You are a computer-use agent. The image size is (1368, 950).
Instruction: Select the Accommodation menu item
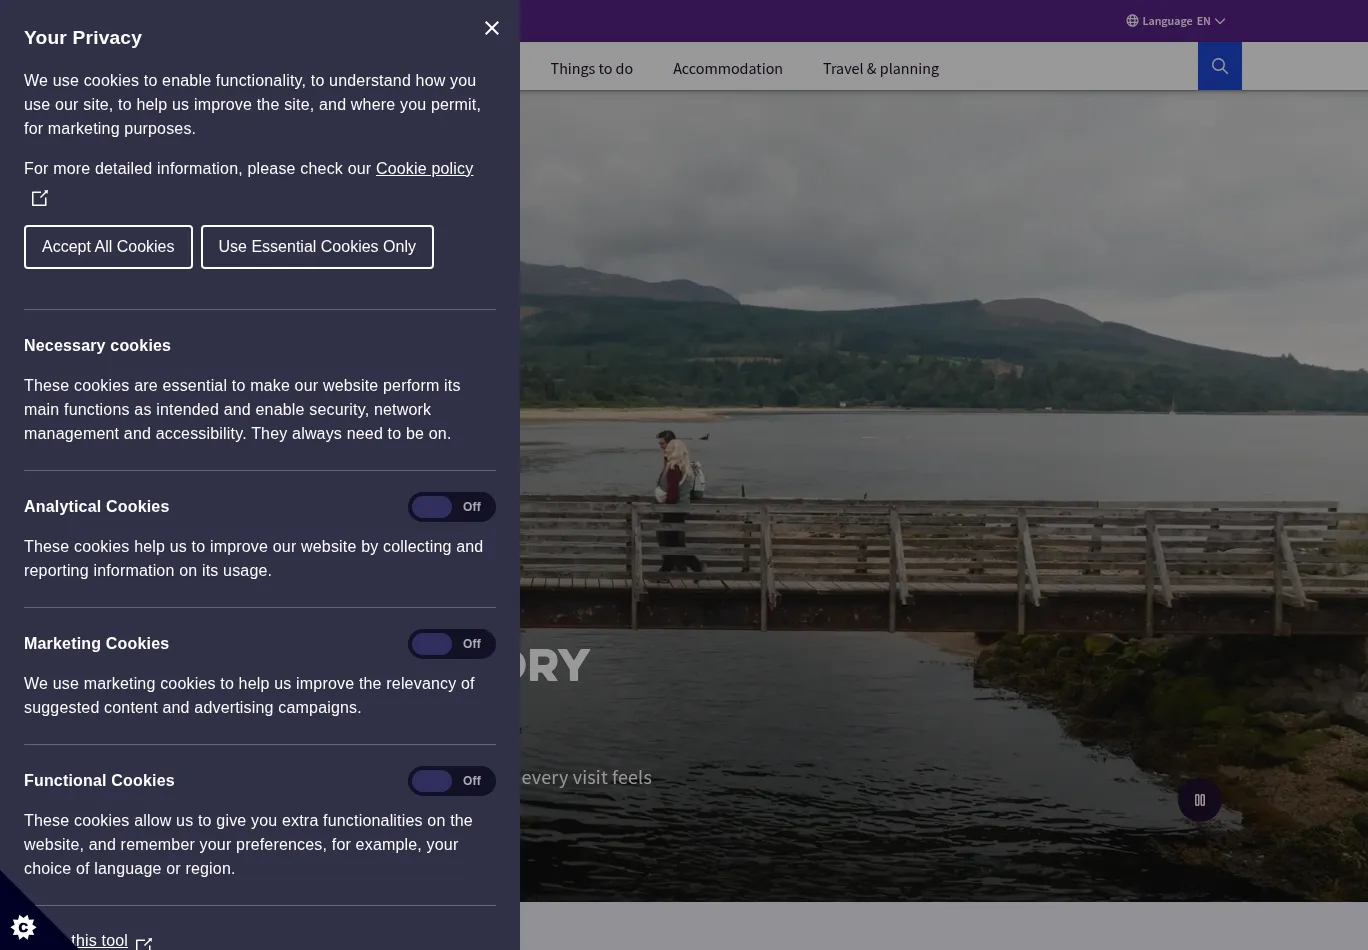click(727, 68)
